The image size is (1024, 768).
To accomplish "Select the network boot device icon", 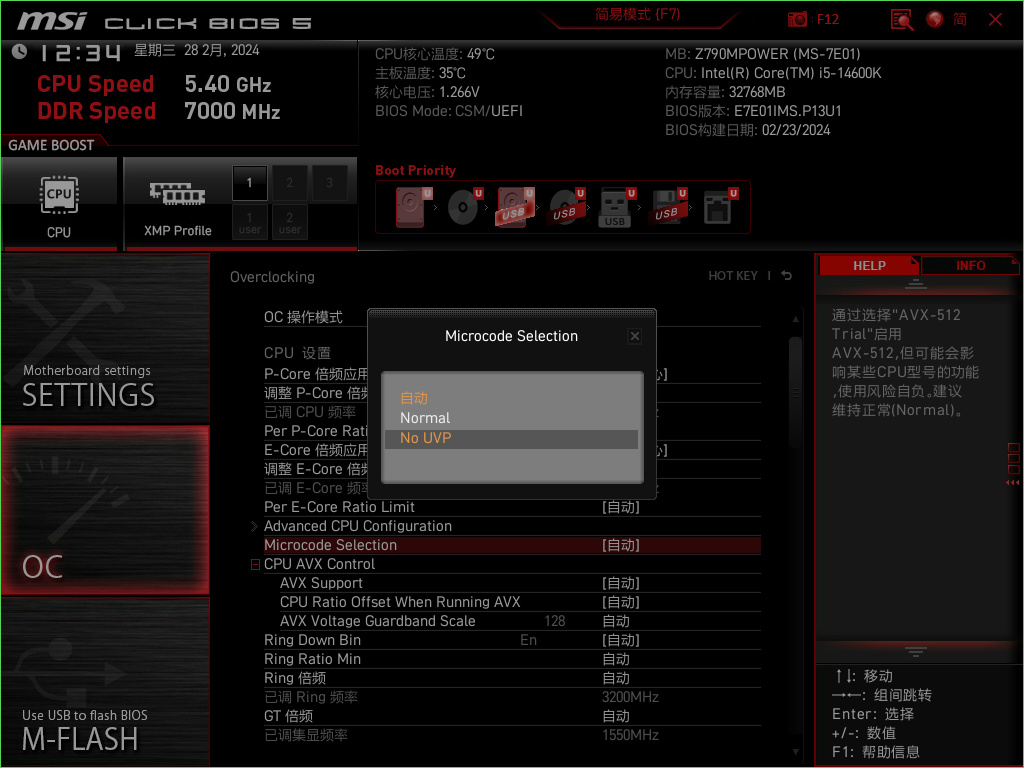I will [x=720, y=207].
